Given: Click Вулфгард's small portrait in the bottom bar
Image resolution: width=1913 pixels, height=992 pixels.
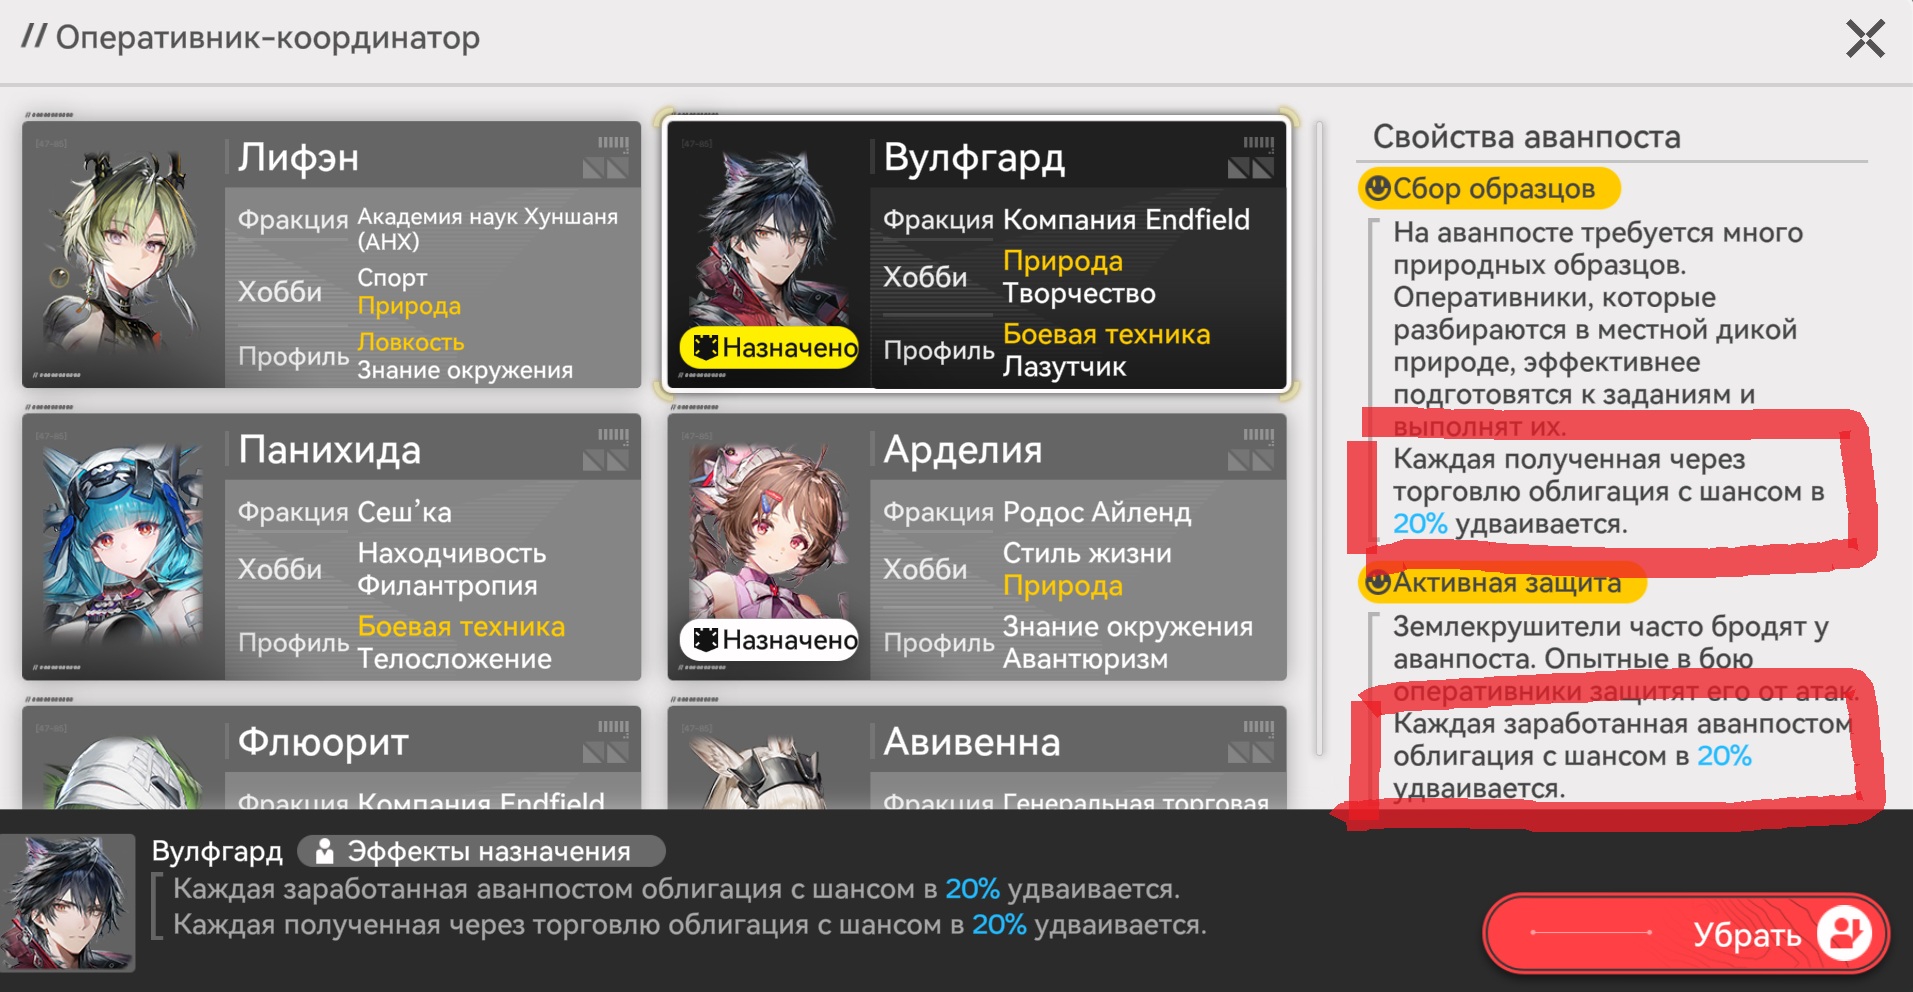Looking at the screenshot, I should click(68, 902).
